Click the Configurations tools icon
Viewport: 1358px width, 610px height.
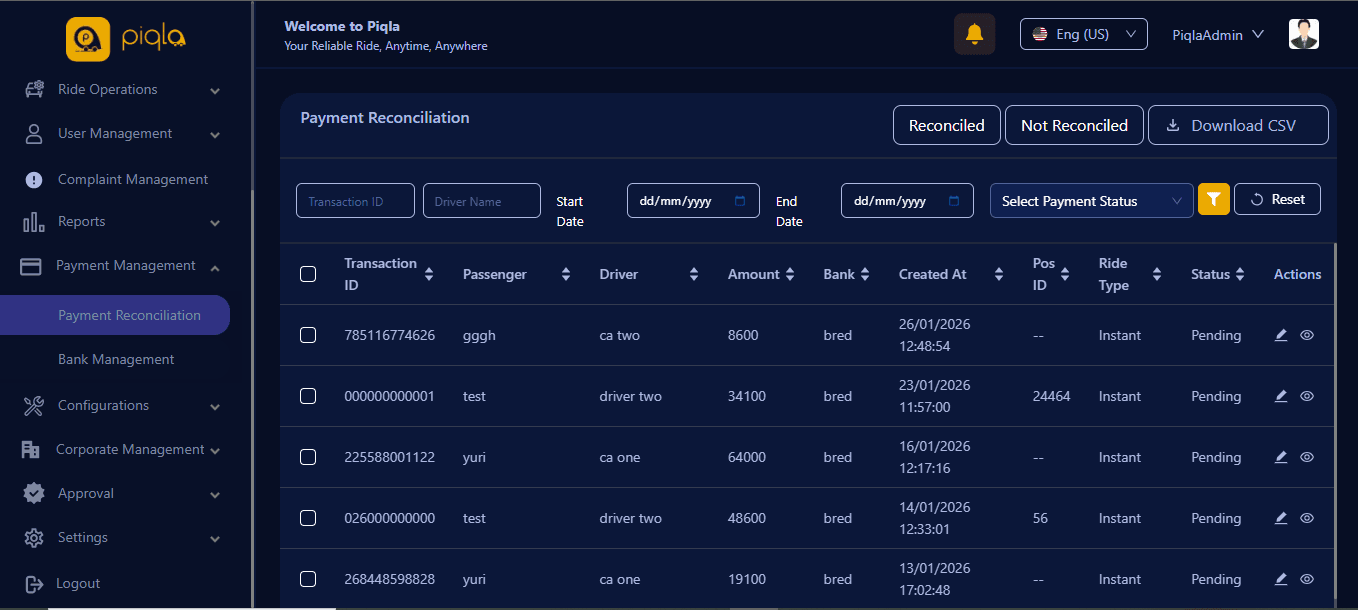click(x=33, y=405)
